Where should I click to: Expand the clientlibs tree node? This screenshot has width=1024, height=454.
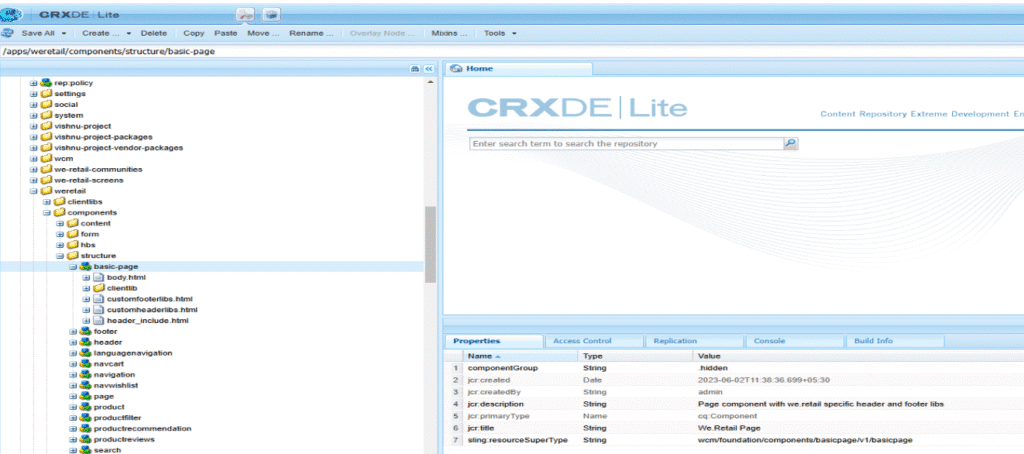coord(47,202)
